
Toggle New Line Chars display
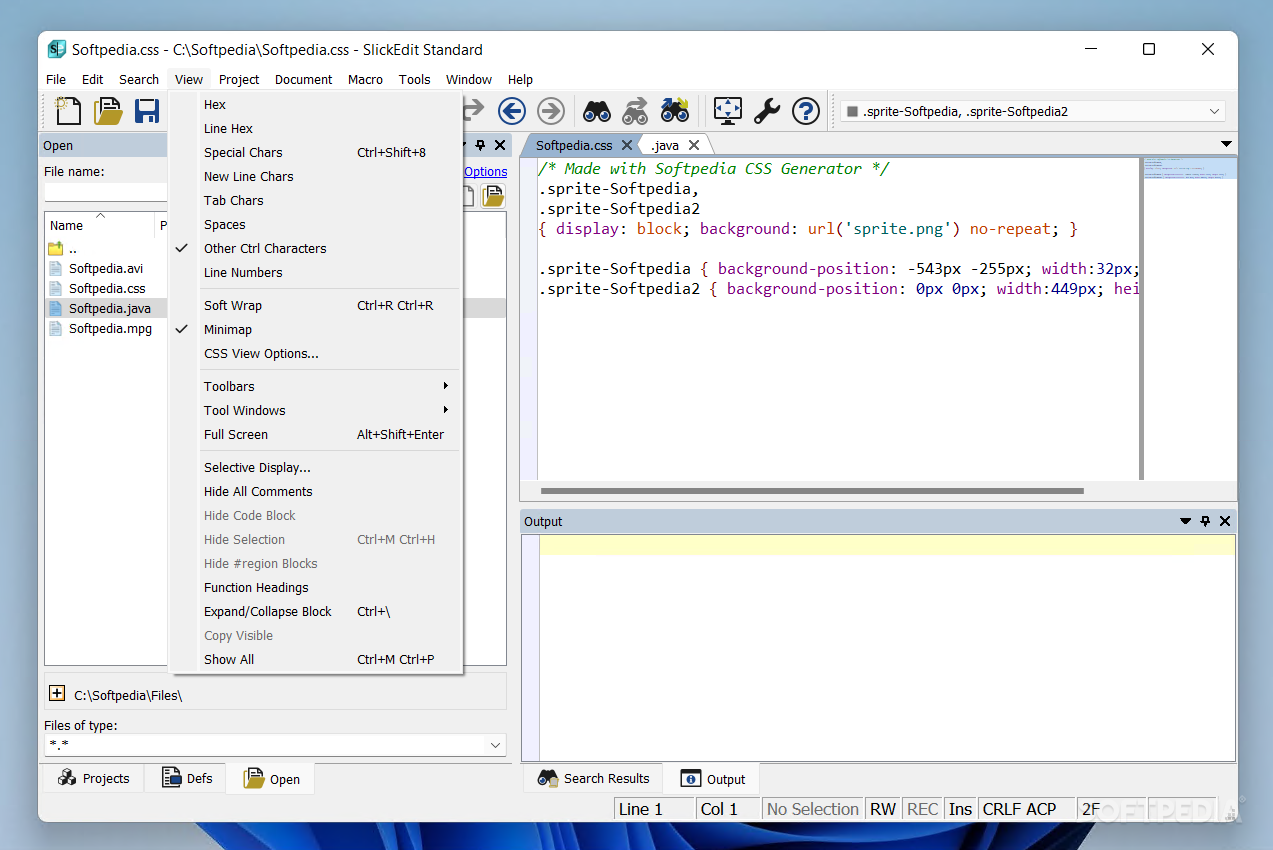[x=316, y=176]
